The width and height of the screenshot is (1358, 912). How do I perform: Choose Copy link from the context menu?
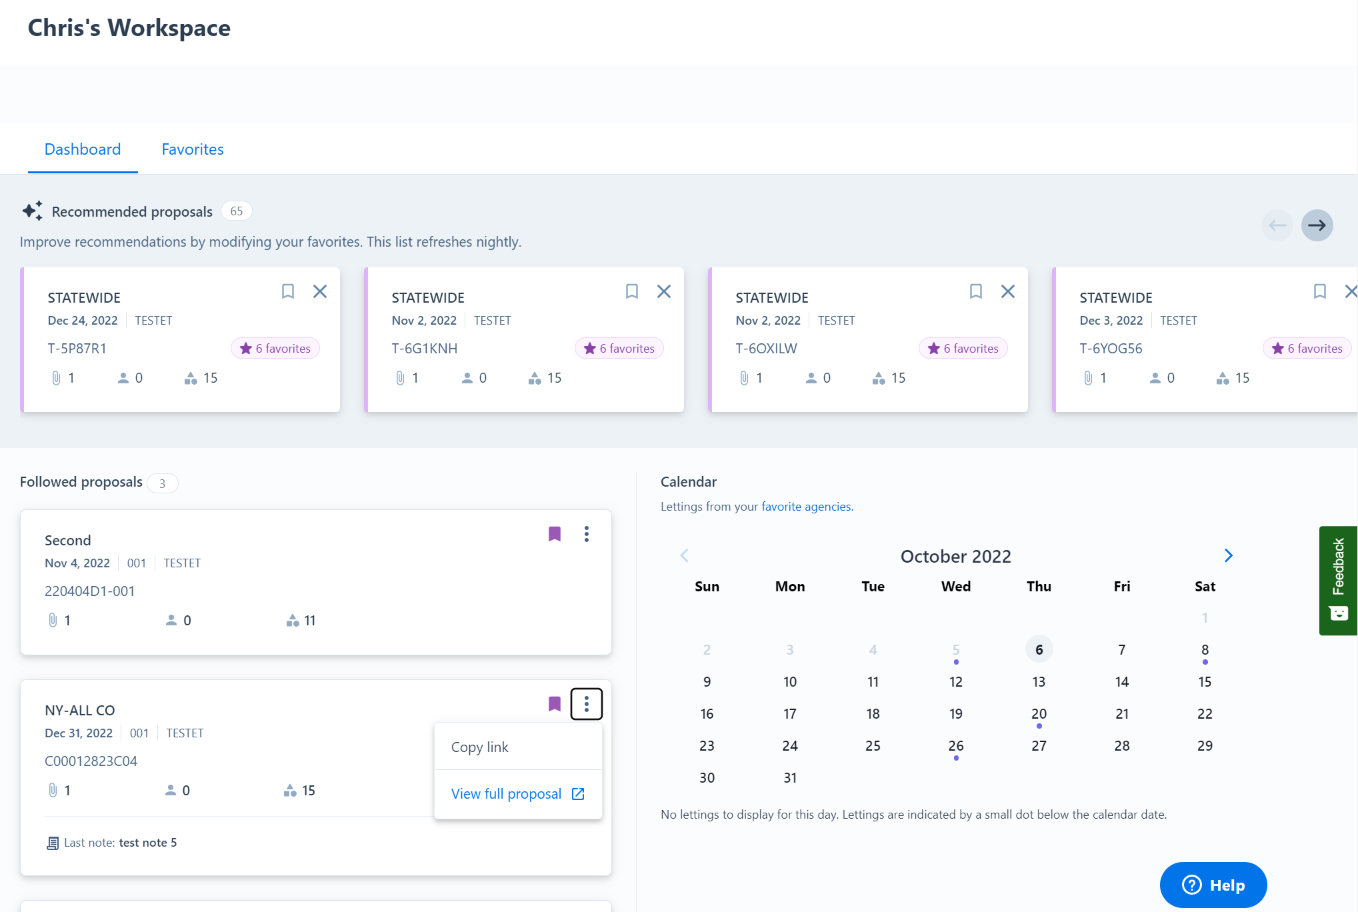(x=480, y=747)
